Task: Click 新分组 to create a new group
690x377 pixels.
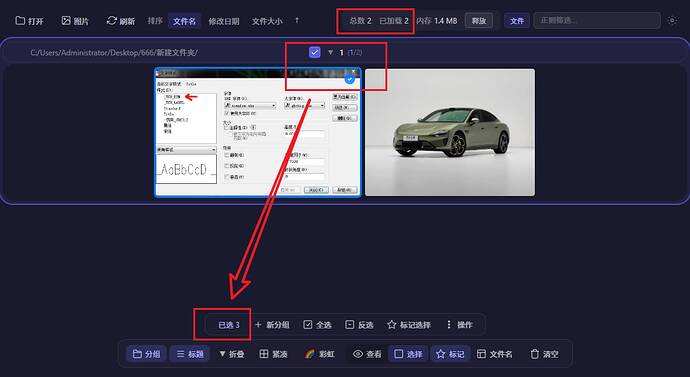Action: pos(272,325)
